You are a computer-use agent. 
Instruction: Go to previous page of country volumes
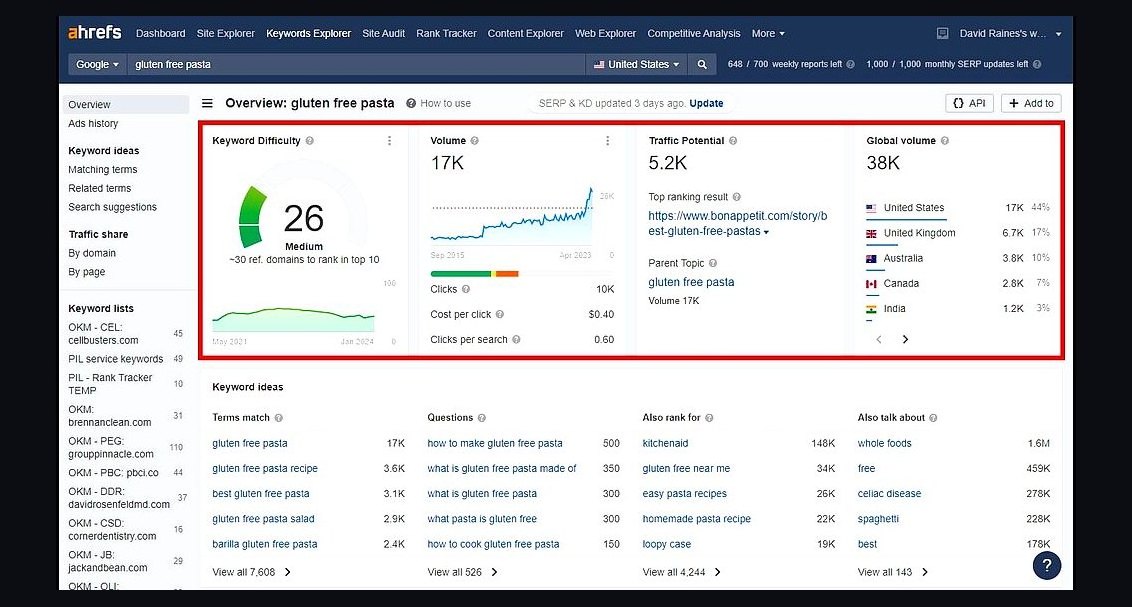coord(879,339)
